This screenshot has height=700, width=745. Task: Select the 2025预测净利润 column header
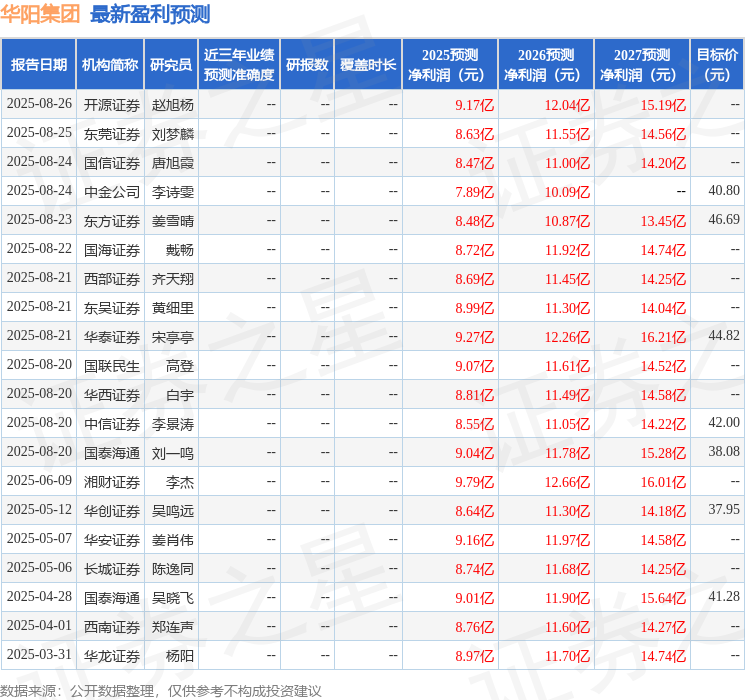click(x=450, y=65)
